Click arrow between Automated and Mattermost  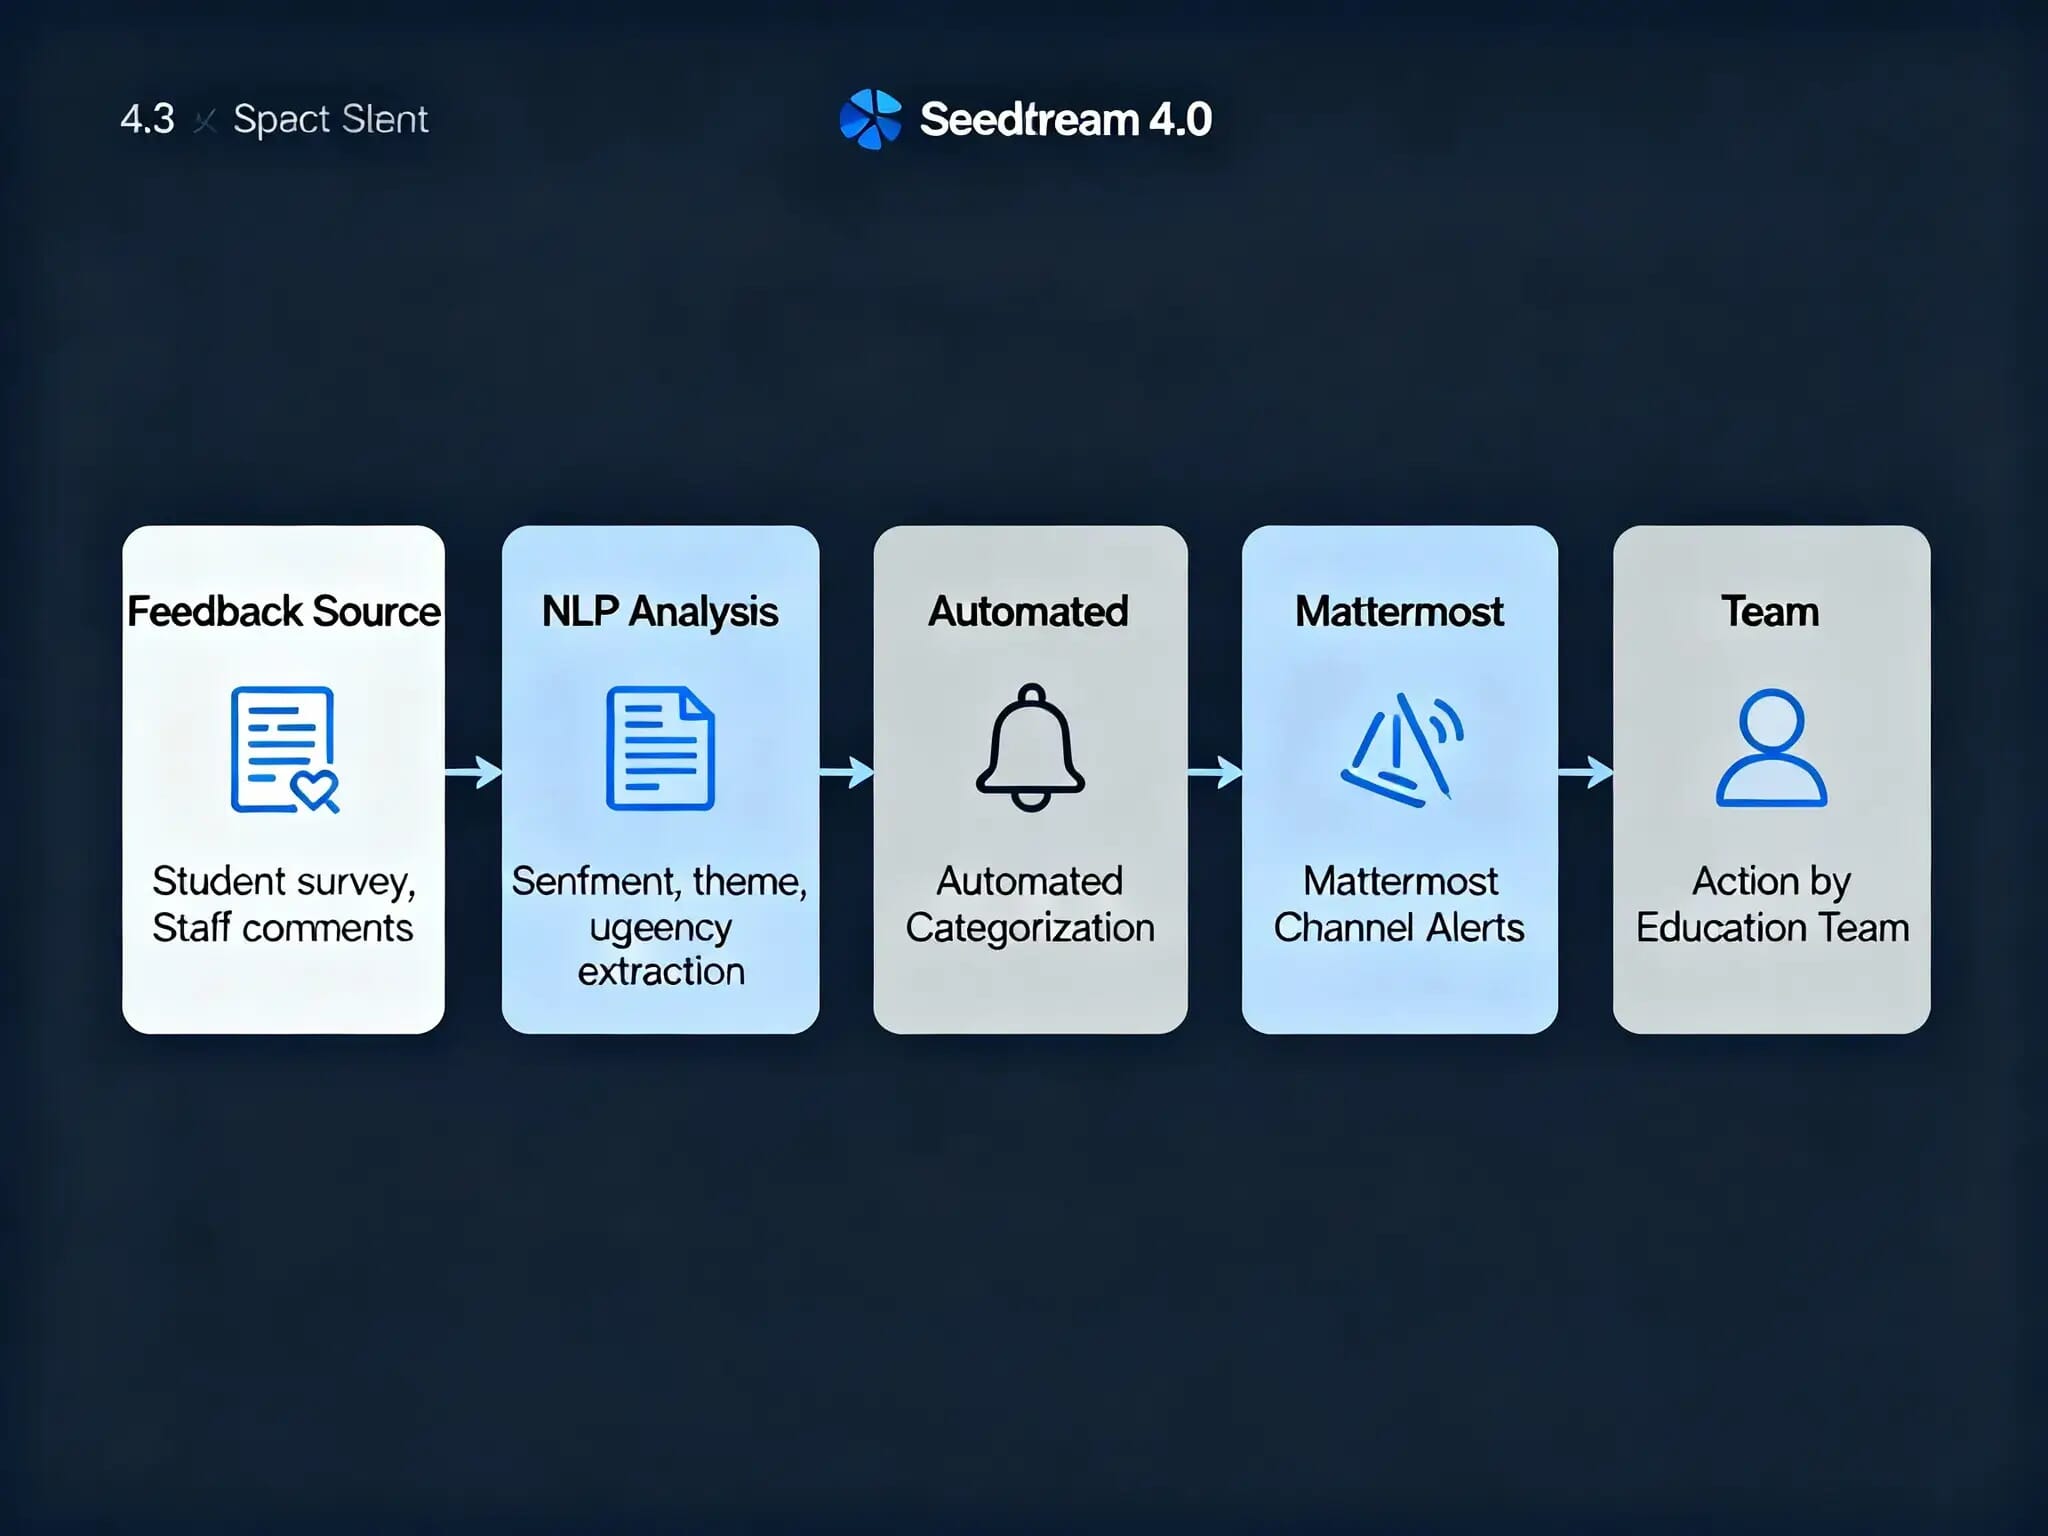pyautogui.click(x=1215, y=772)
